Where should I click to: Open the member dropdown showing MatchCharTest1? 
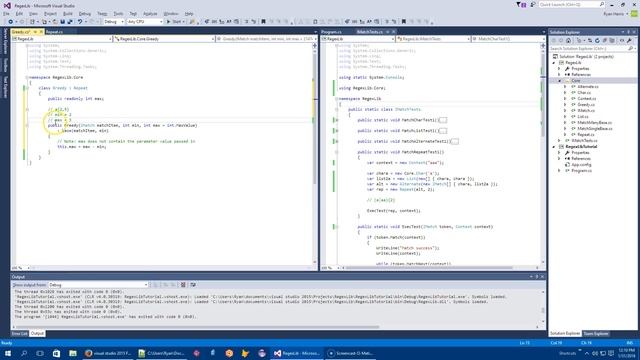tap(508, 39)
